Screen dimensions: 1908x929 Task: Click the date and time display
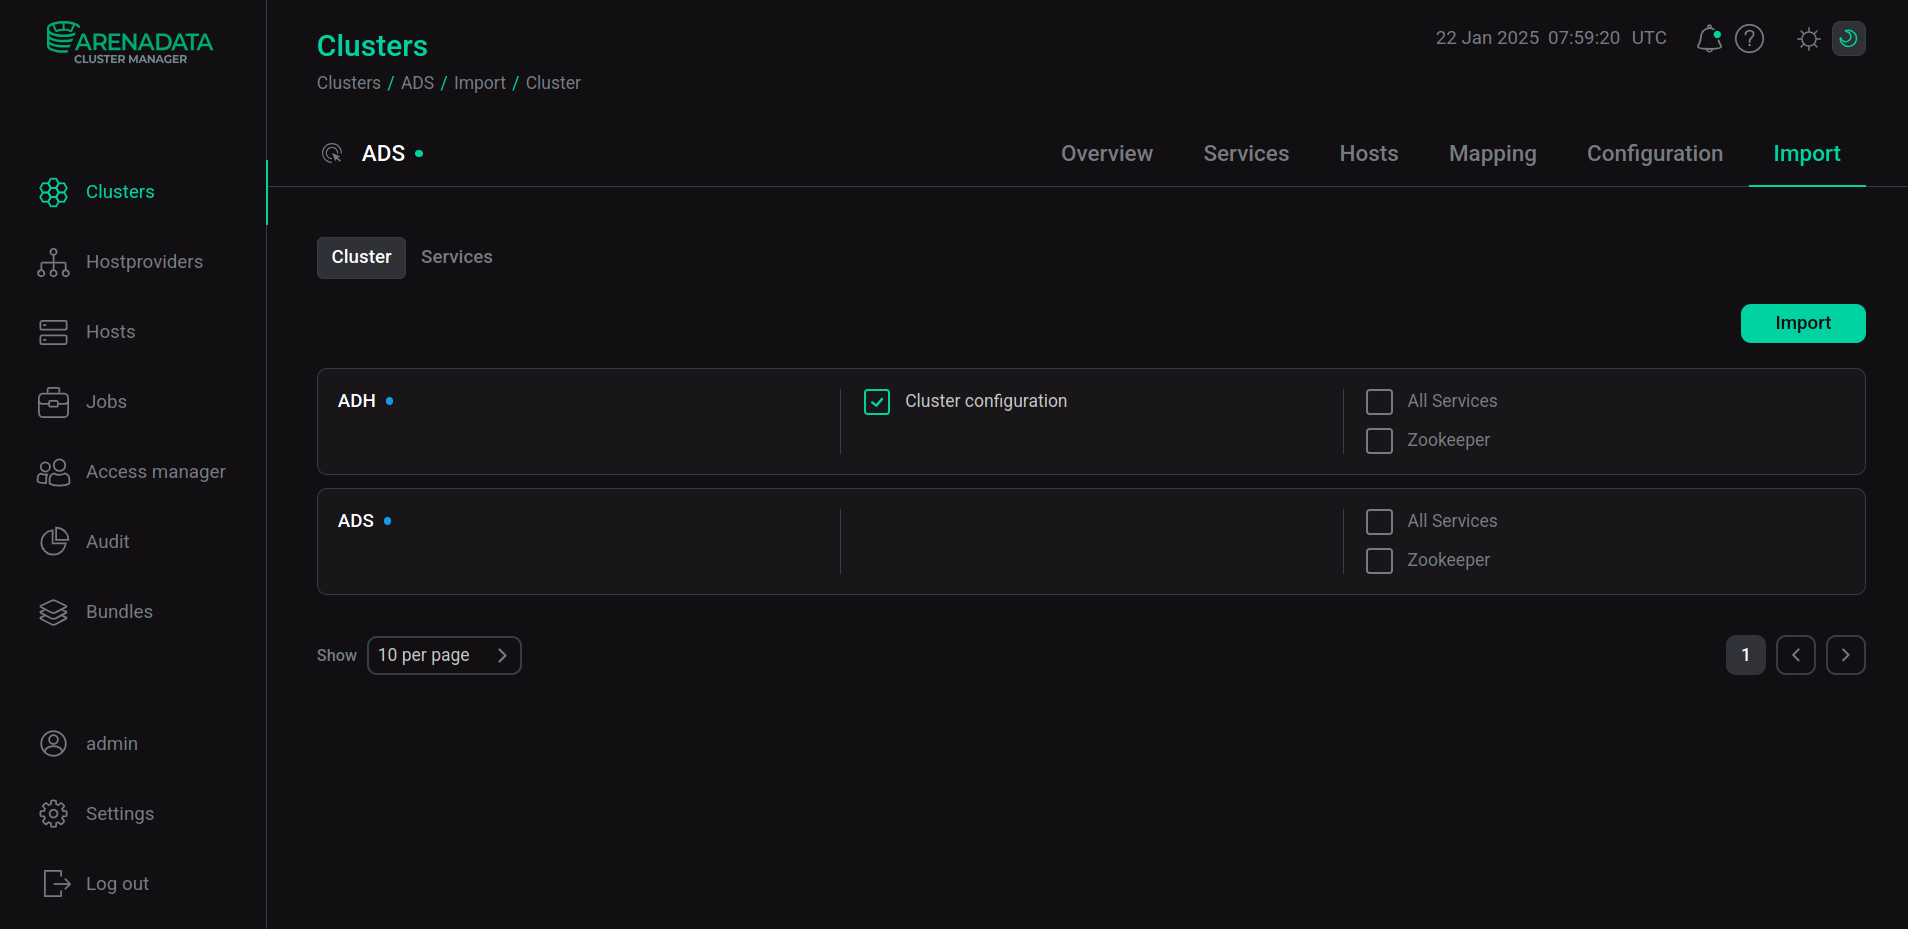click(1551, 38)
